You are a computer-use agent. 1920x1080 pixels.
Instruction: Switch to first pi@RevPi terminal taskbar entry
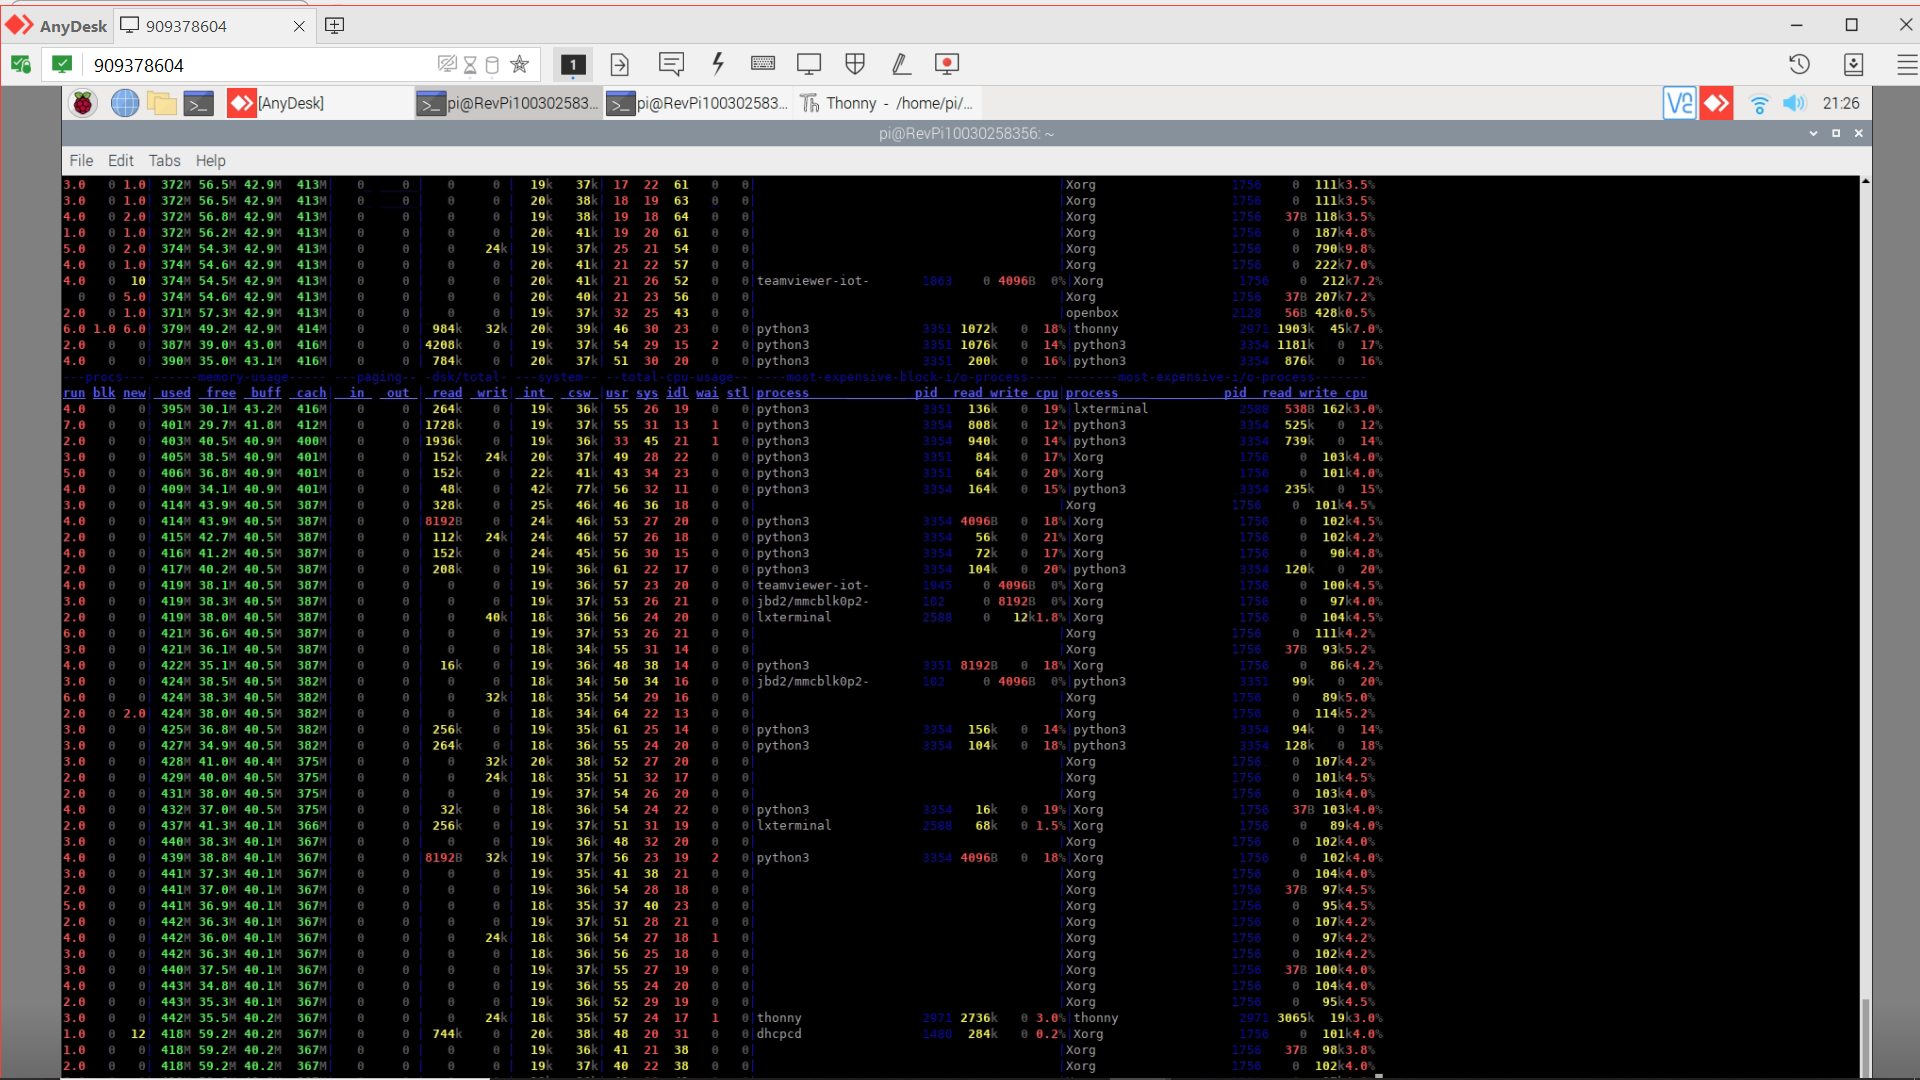tap(509, 103)
